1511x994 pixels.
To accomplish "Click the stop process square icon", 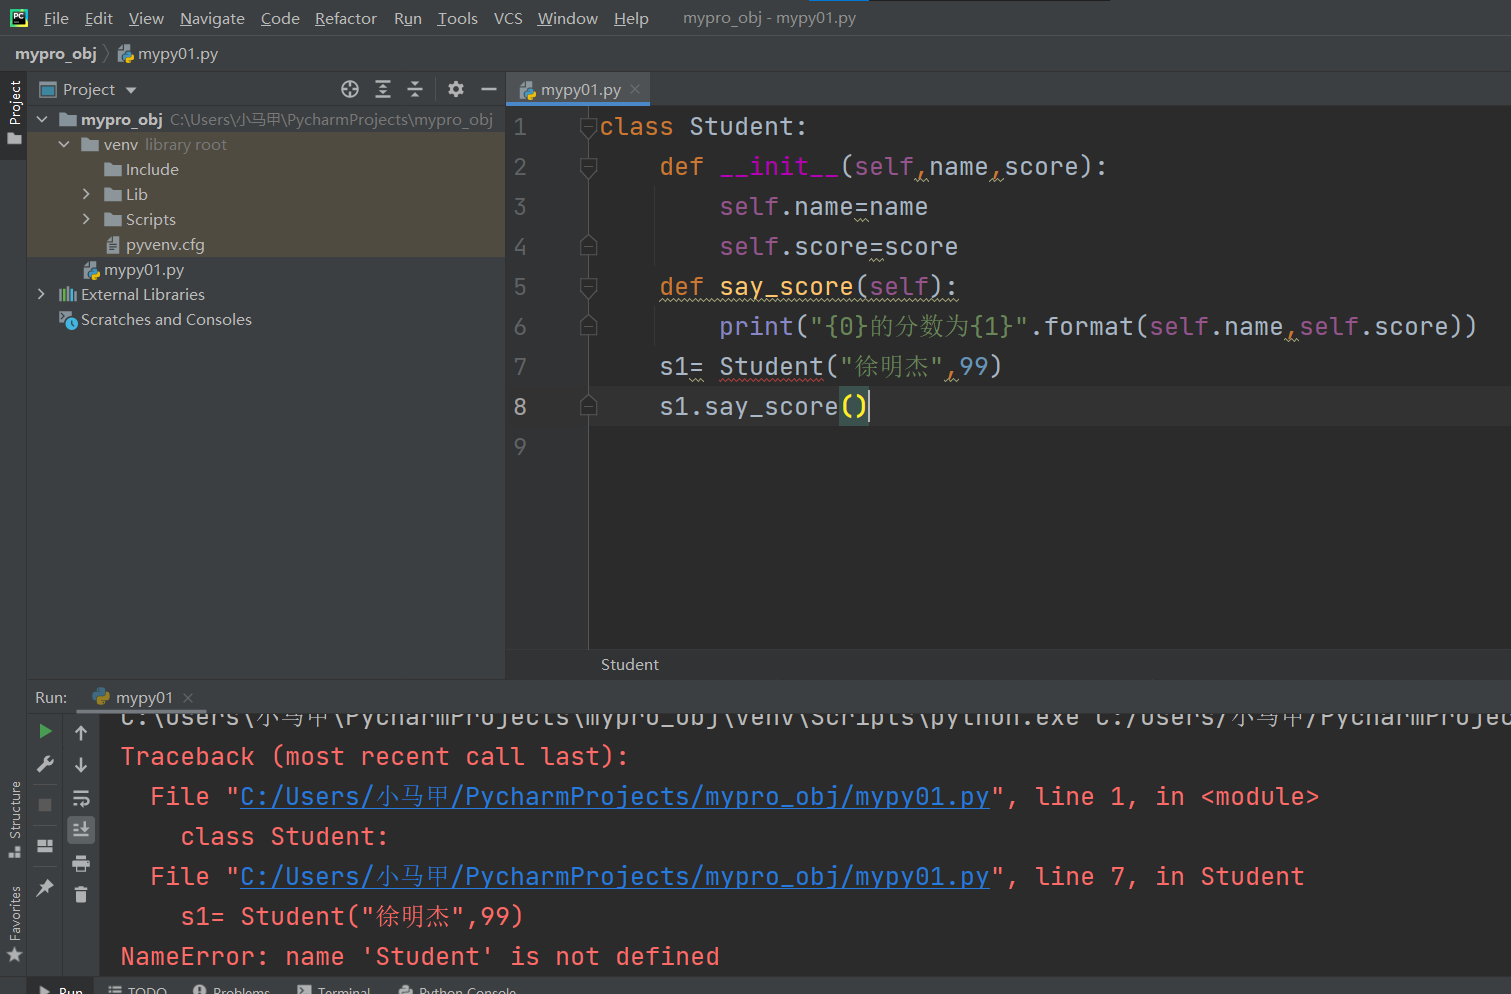I will 45,804.
